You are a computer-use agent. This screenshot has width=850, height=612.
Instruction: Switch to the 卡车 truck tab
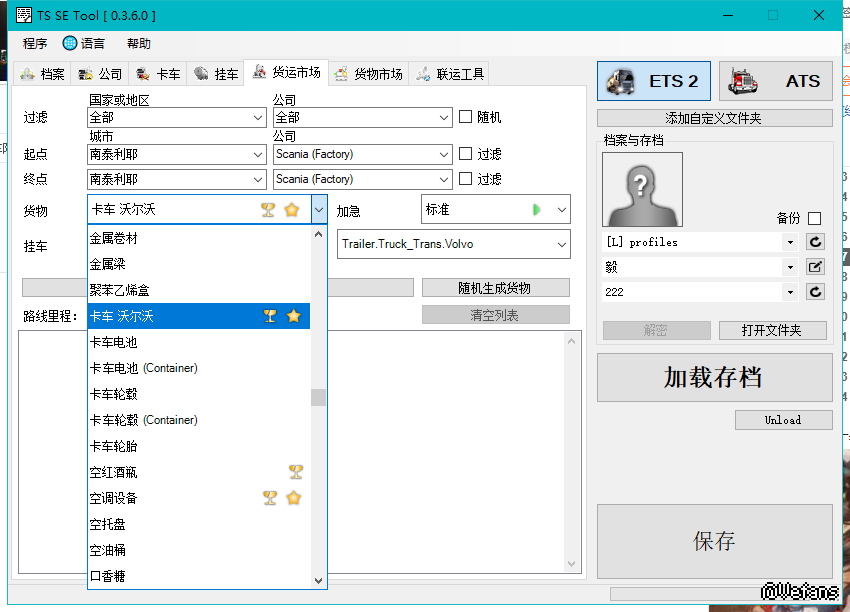[158, 74]
